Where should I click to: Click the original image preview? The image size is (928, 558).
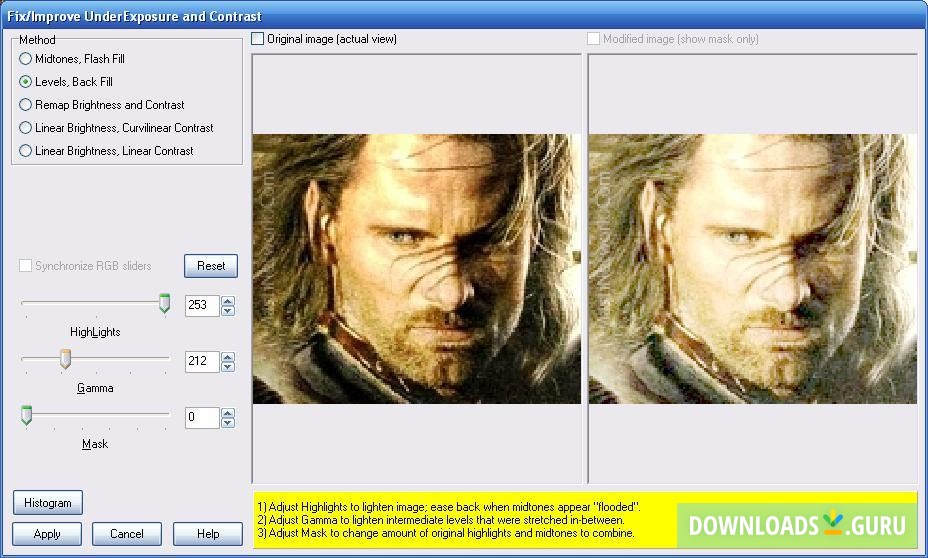coord(417,269)
